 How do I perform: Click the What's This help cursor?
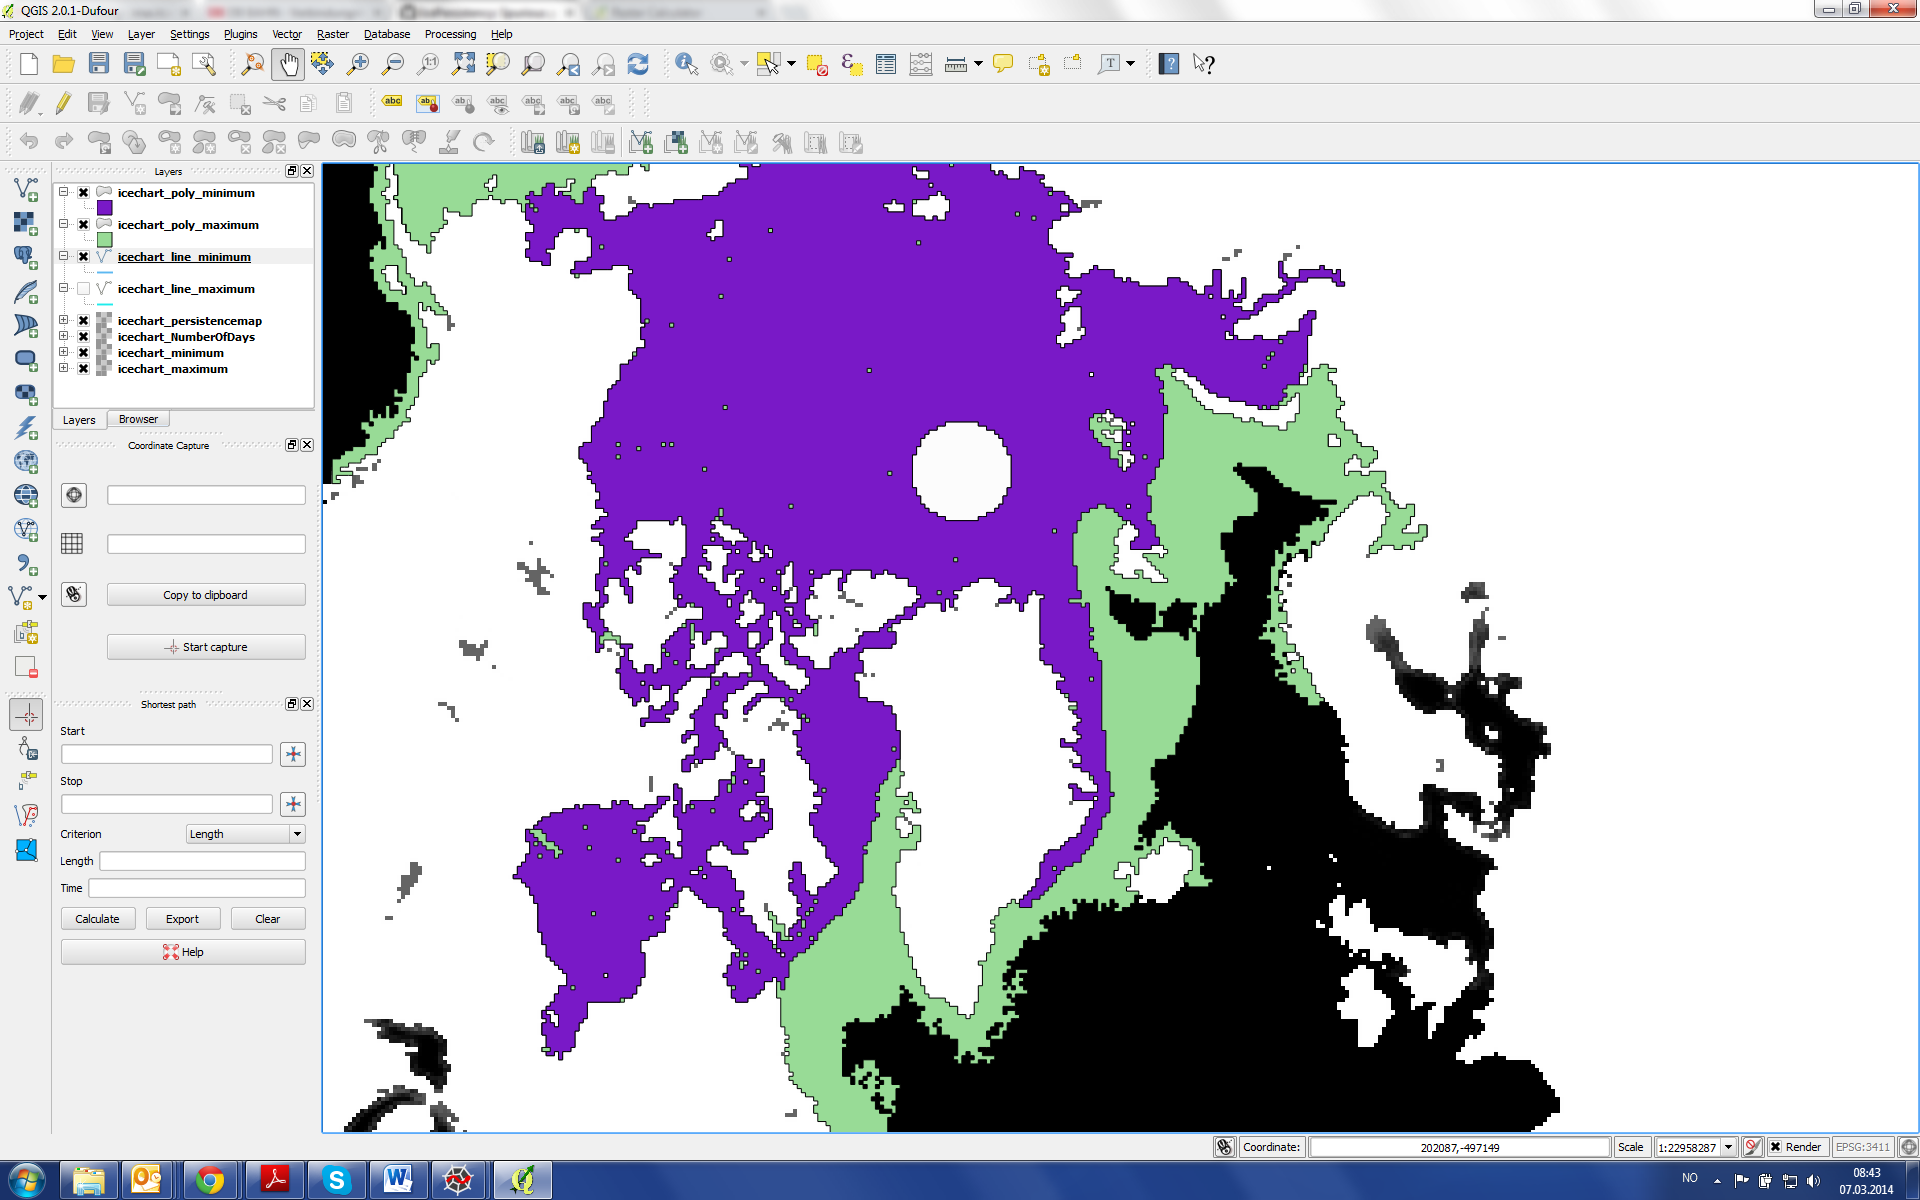click(x=1204, y=64)
